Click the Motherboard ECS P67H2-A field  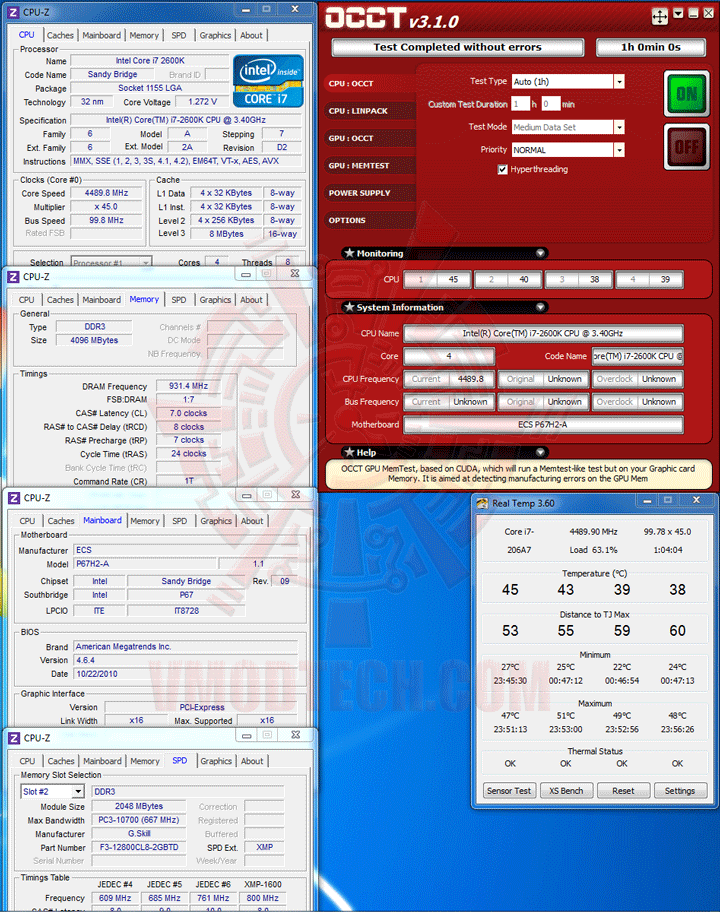543,425
